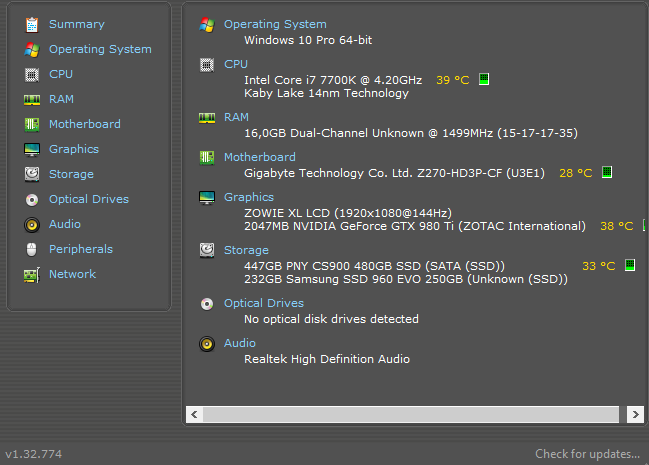Click the motherboard temperature indicator at 28 °C
Screen dimensions: 649x465
pyautogui.click(x=606, y=173)
